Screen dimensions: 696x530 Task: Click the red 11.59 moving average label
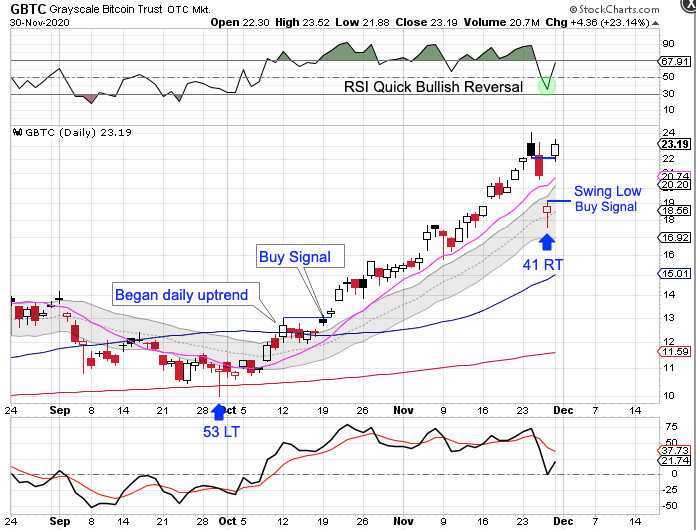tap(676, 352)
